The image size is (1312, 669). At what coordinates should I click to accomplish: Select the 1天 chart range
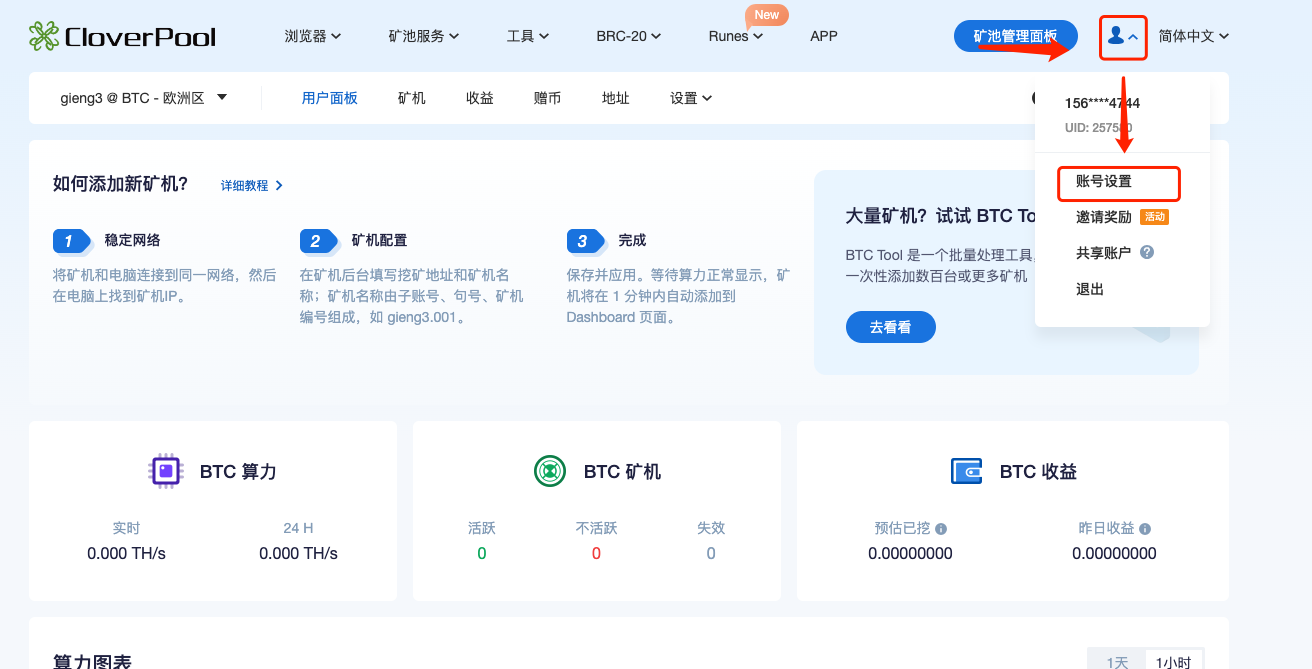pyautogui.click(x=1117, y=662)
